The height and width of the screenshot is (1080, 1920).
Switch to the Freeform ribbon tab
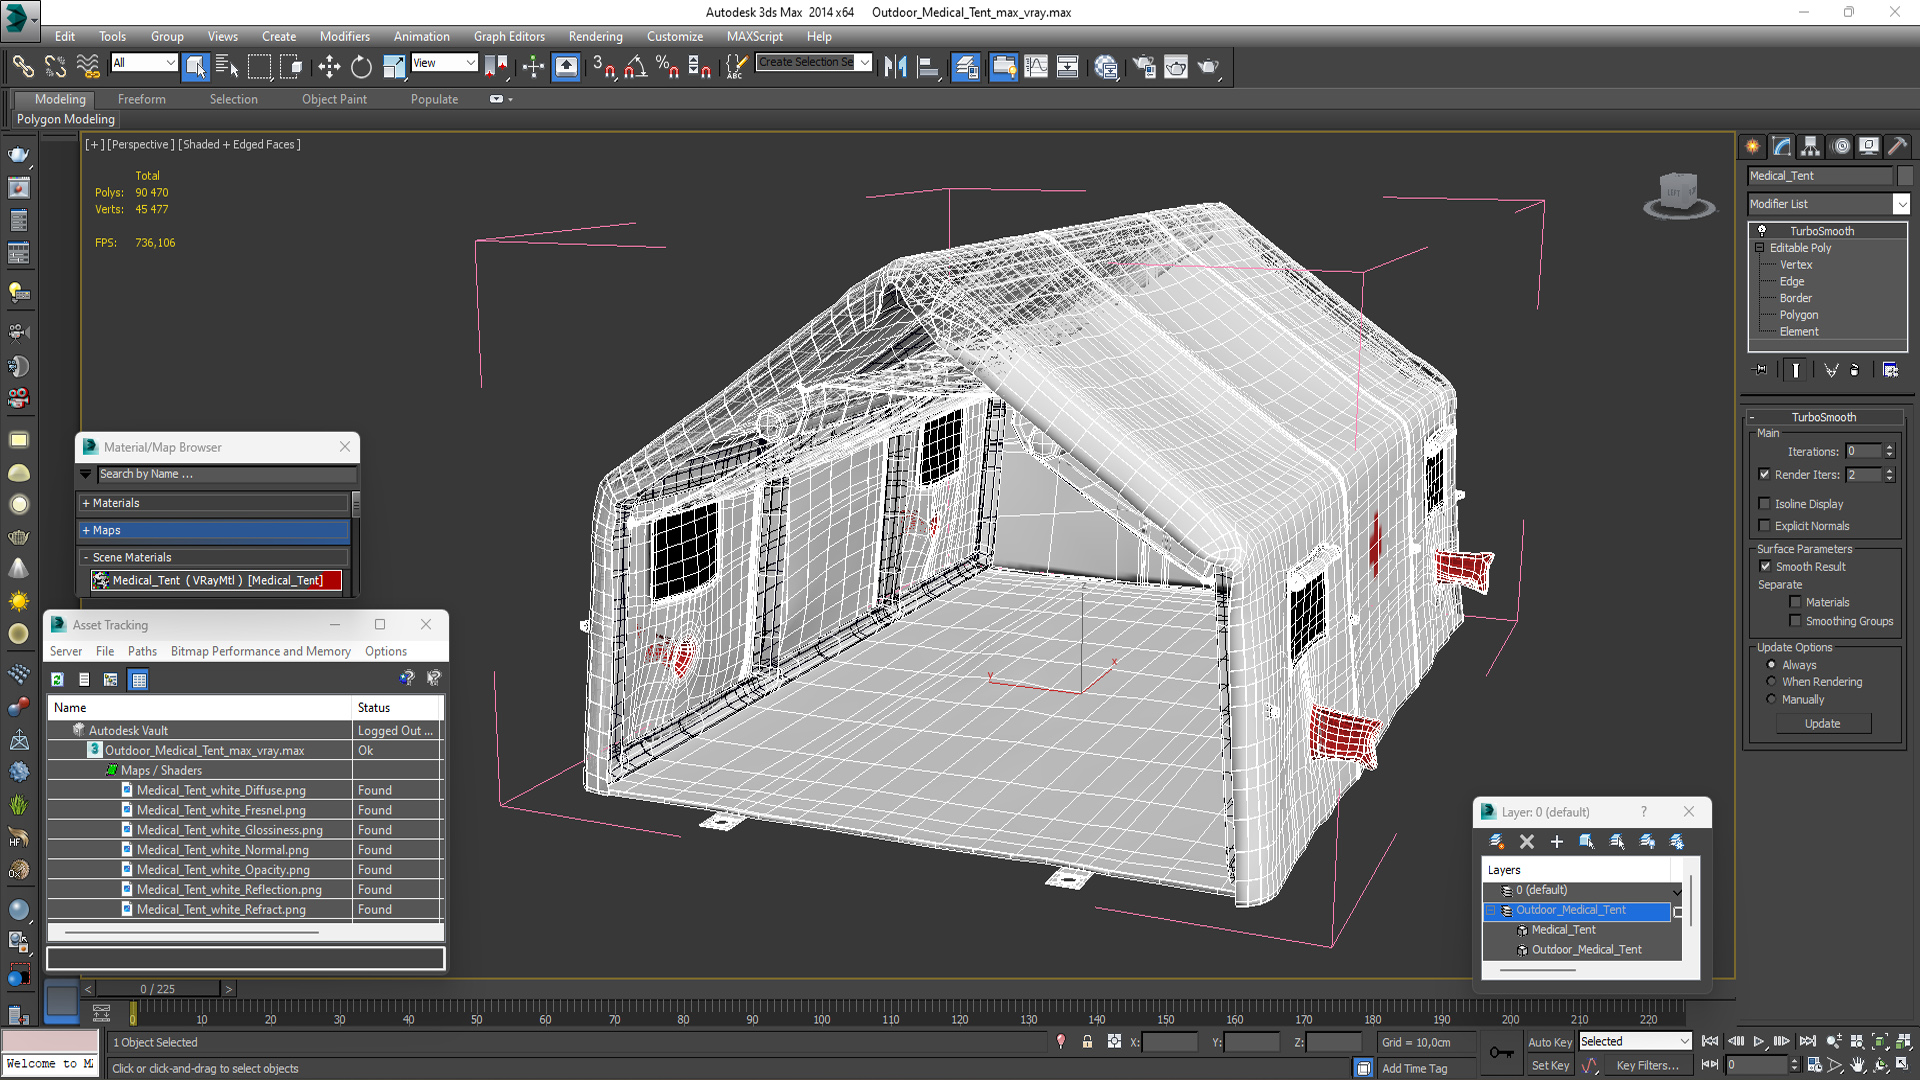tap(142, 100)
